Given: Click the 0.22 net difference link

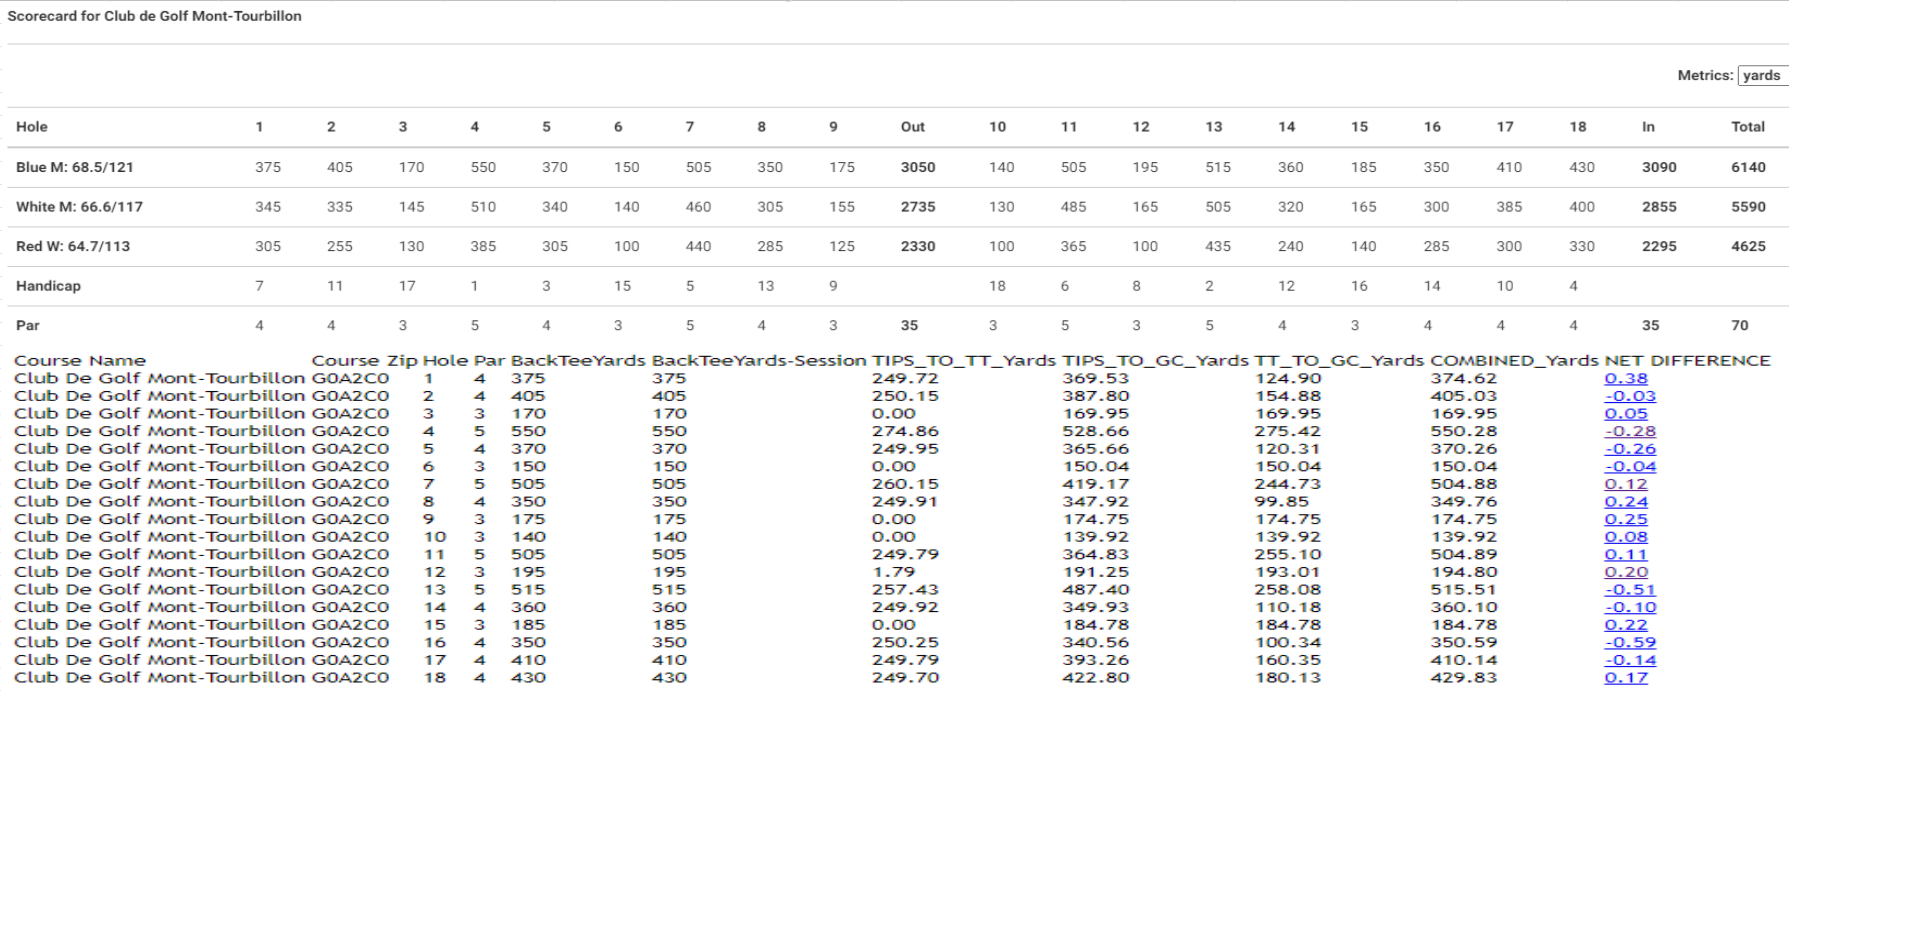Looking at the screenshot, I should tap(1626, 625).
